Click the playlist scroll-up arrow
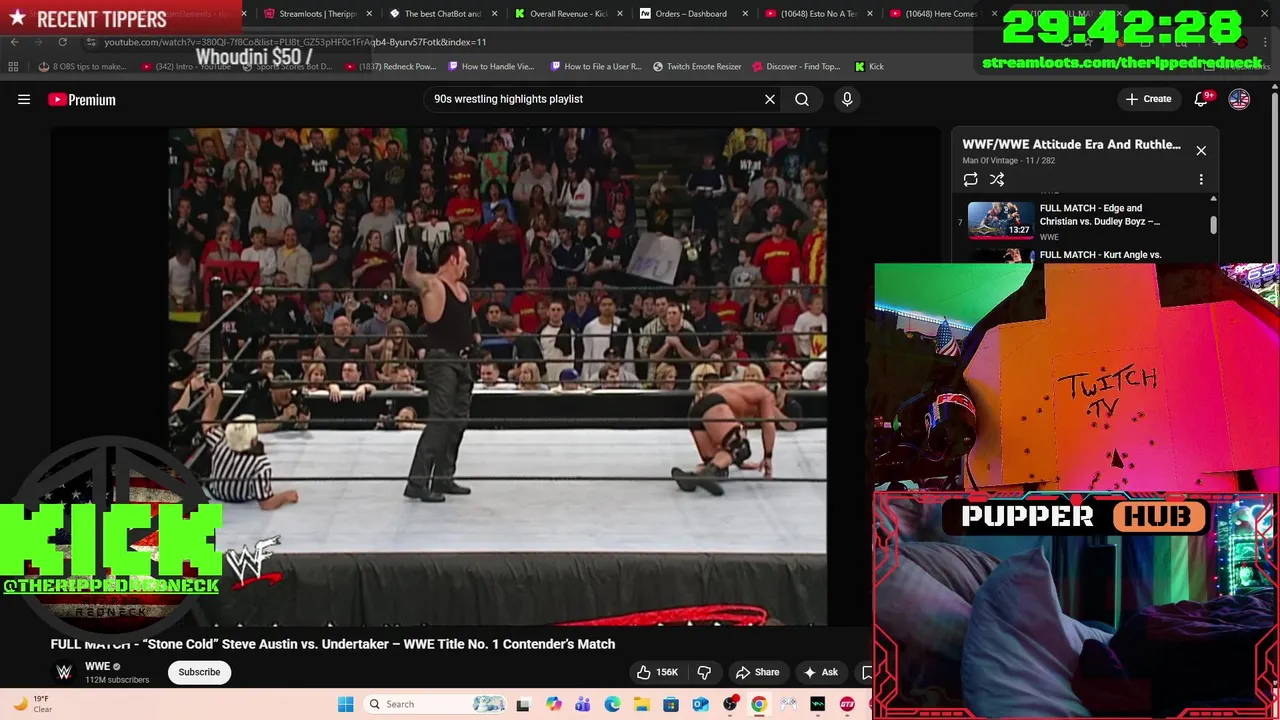 [1213, 199]
